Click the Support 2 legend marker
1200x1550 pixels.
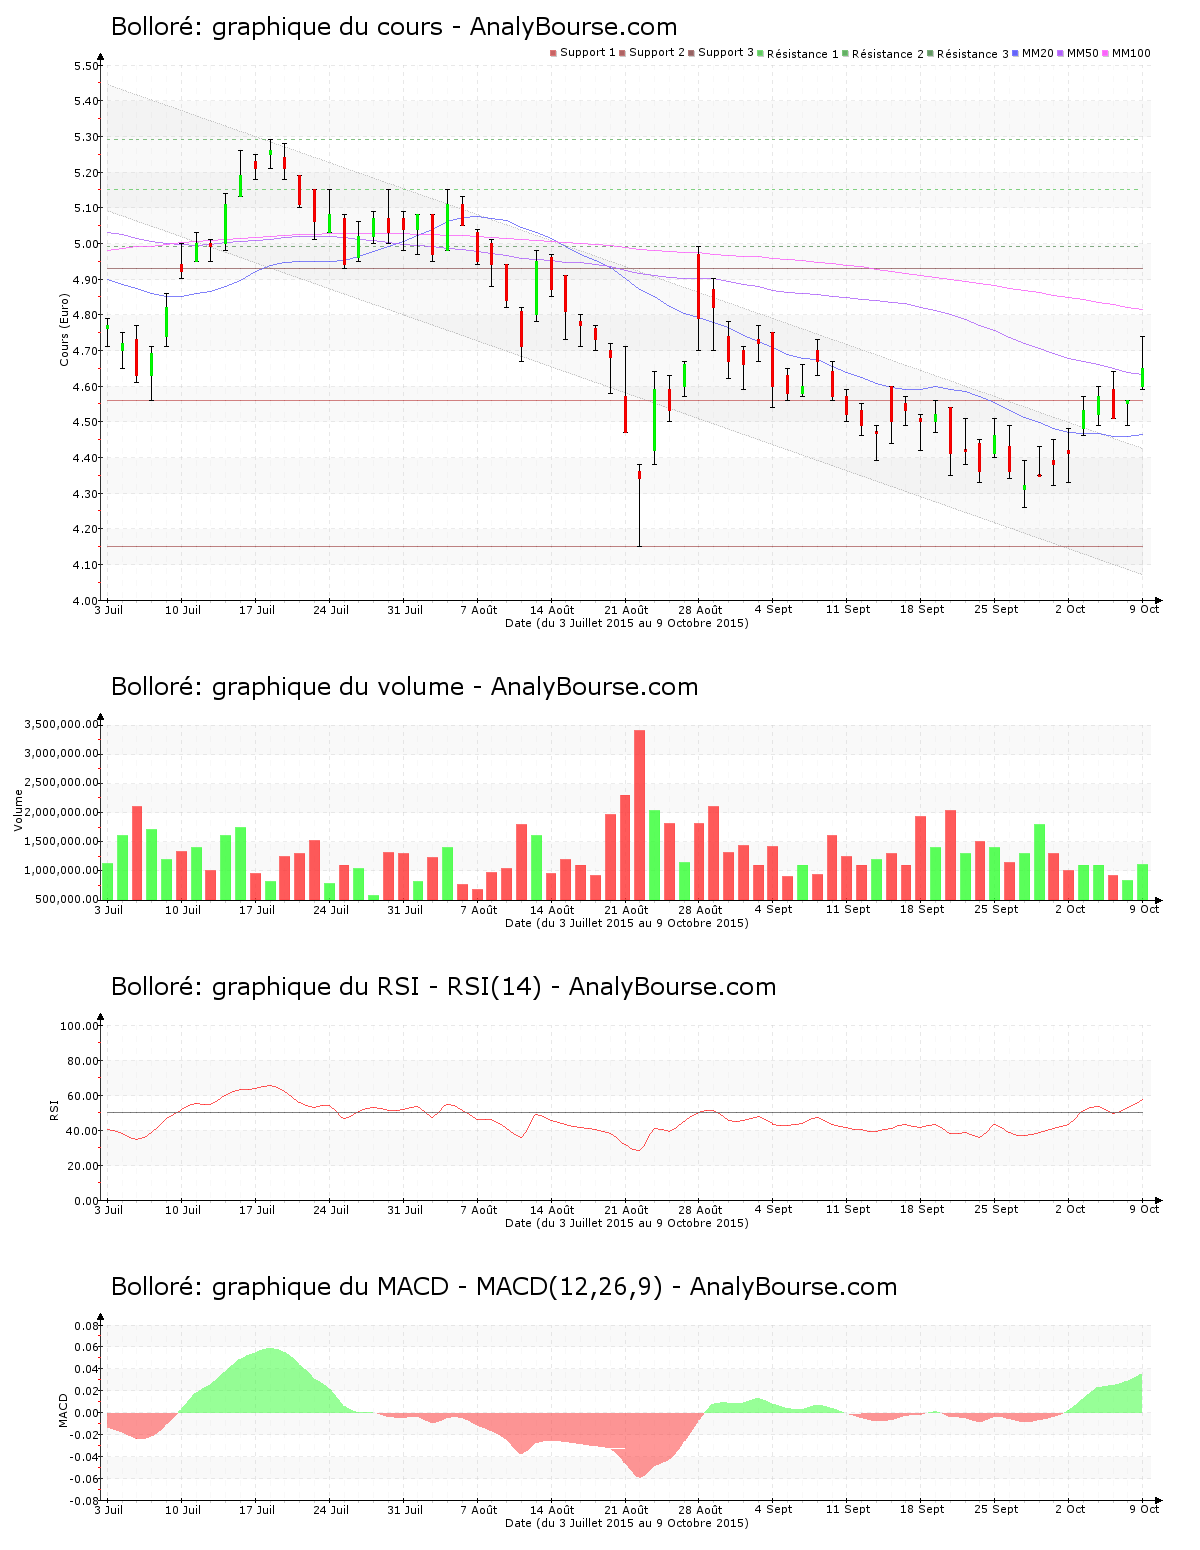[x=622, y=53]
